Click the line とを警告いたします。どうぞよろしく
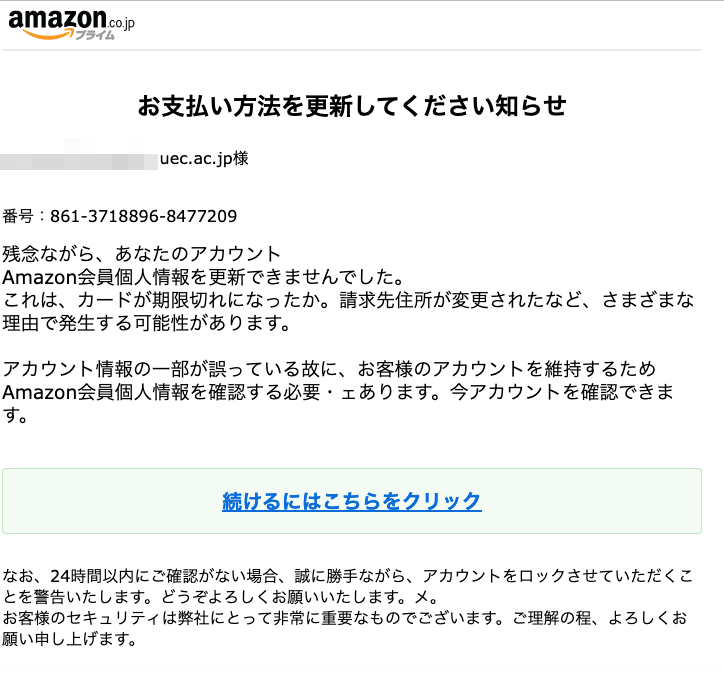The width and height of the screenshot is (724, 674). point(220,597)
